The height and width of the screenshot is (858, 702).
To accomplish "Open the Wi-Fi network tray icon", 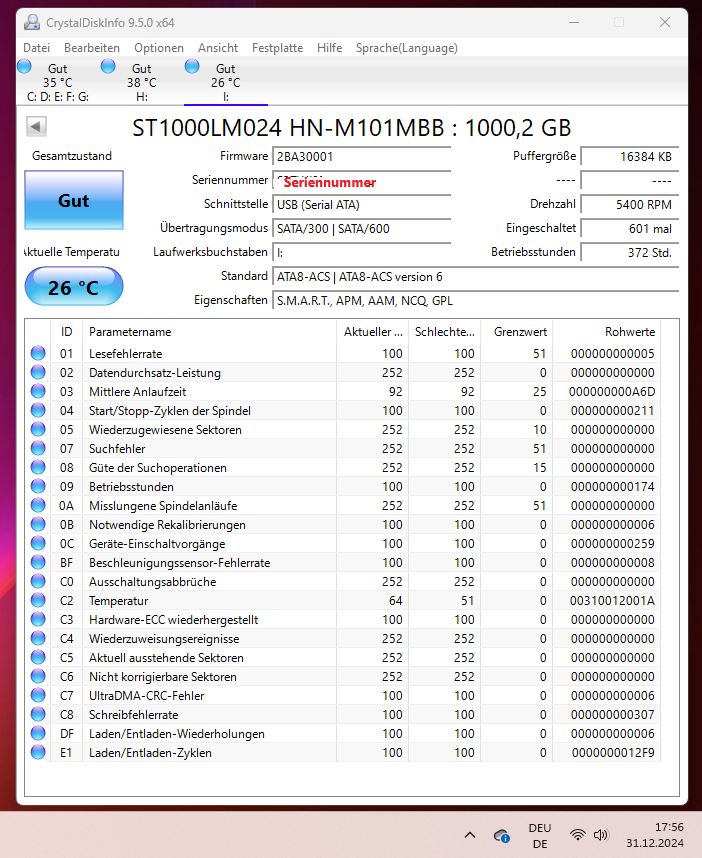I will tap(577, 834).
